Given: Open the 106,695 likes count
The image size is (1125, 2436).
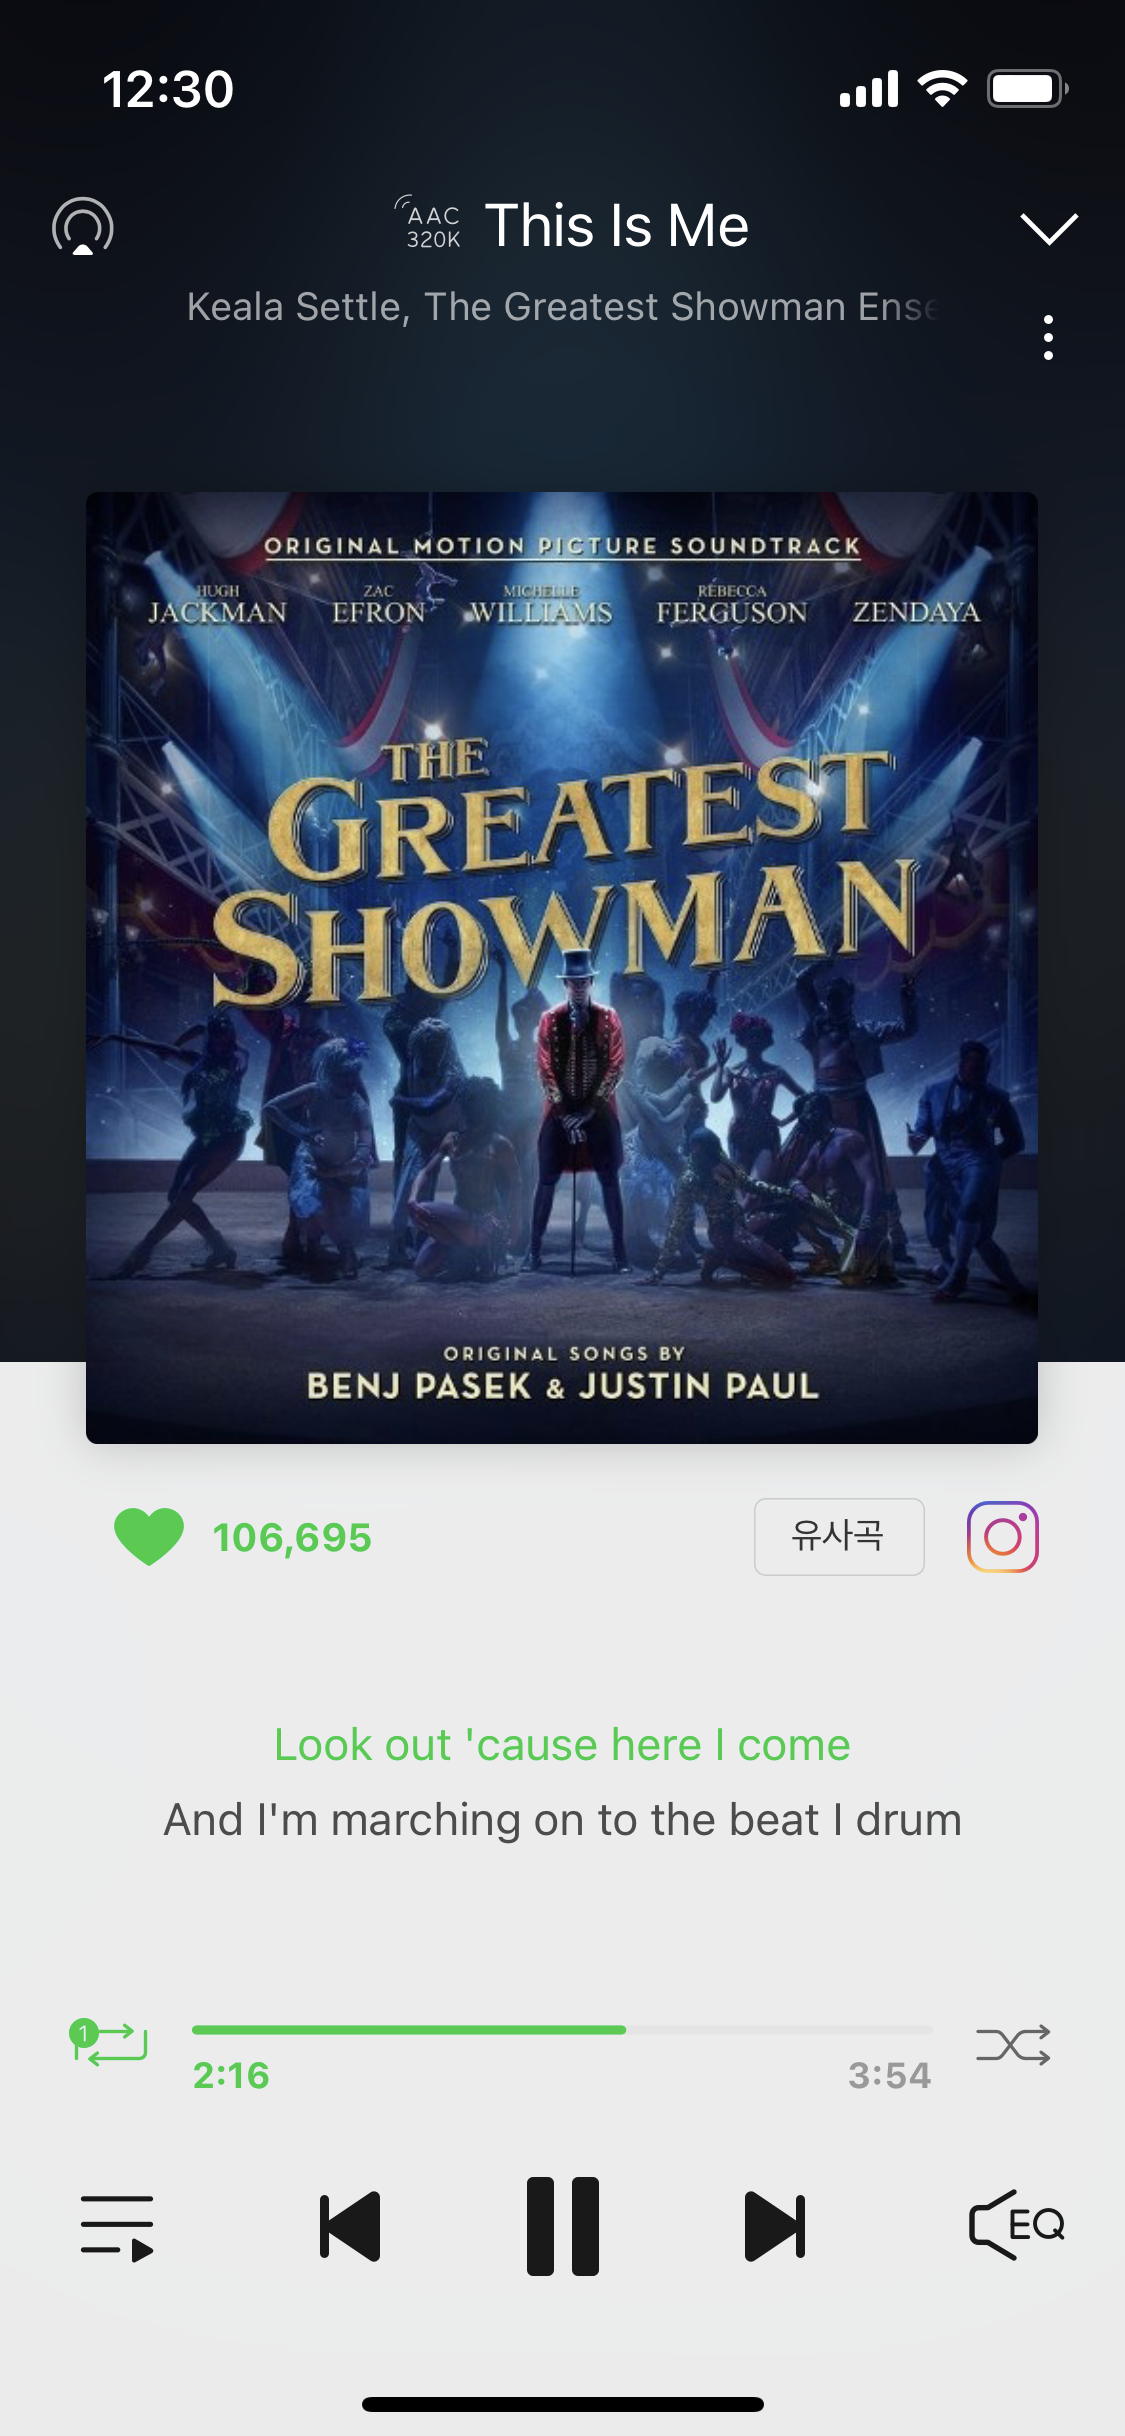Looking at the screenshot, I should click(x=292, y=1537).
